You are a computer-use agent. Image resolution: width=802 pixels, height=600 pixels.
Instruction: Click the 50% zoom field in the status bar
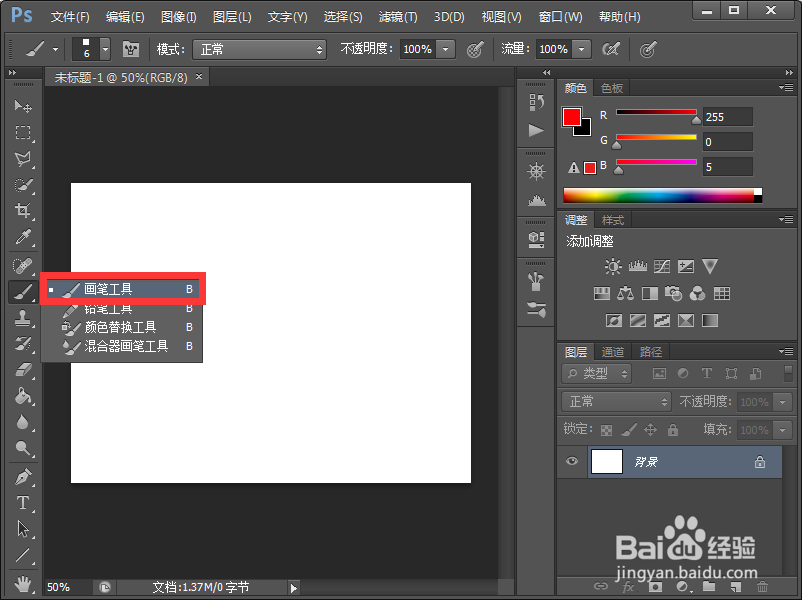pos(60,588)
